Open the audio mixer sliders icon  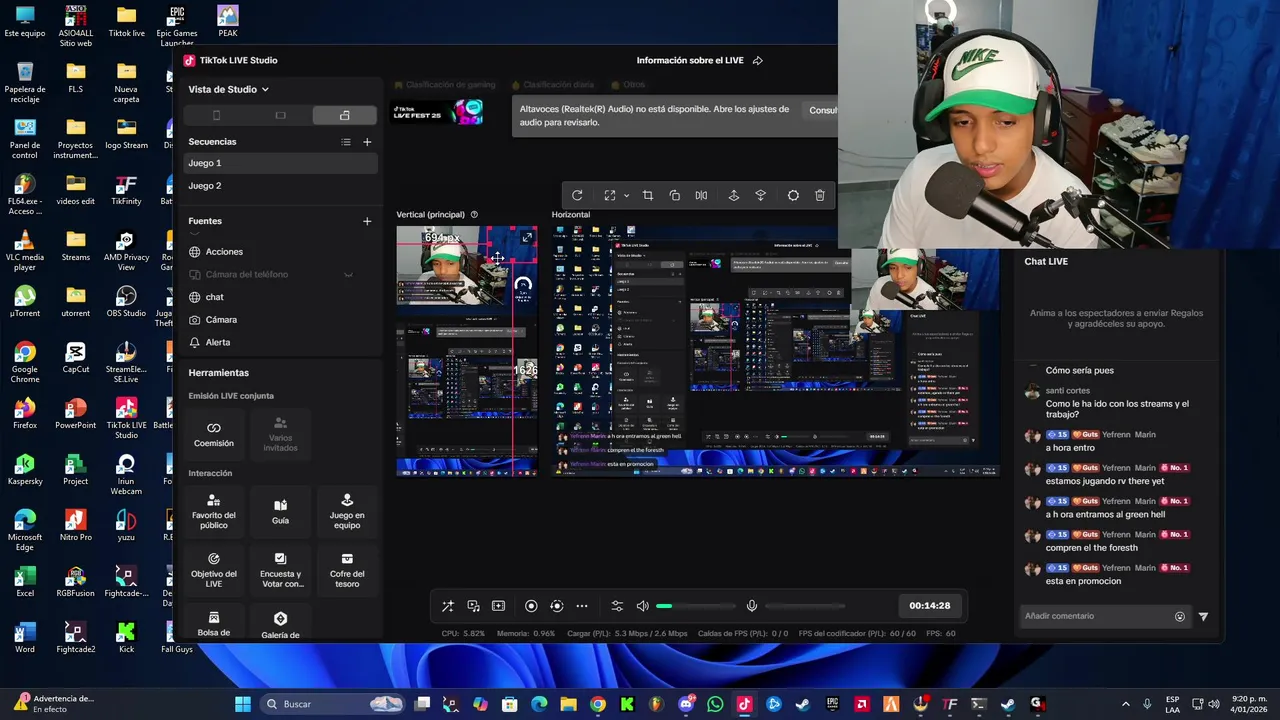click(617, 606)
